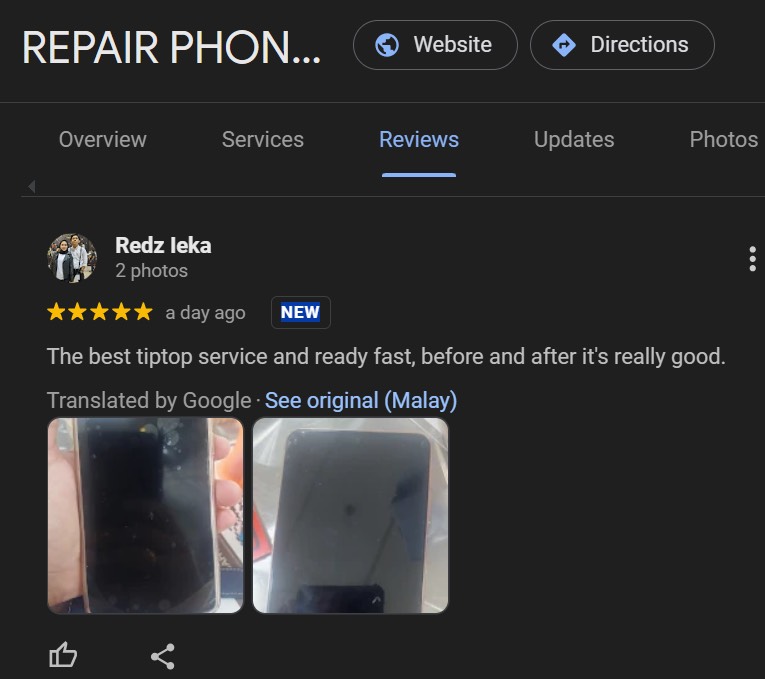Open reviewer name Redz Ieka

click(x=163, y=245)
